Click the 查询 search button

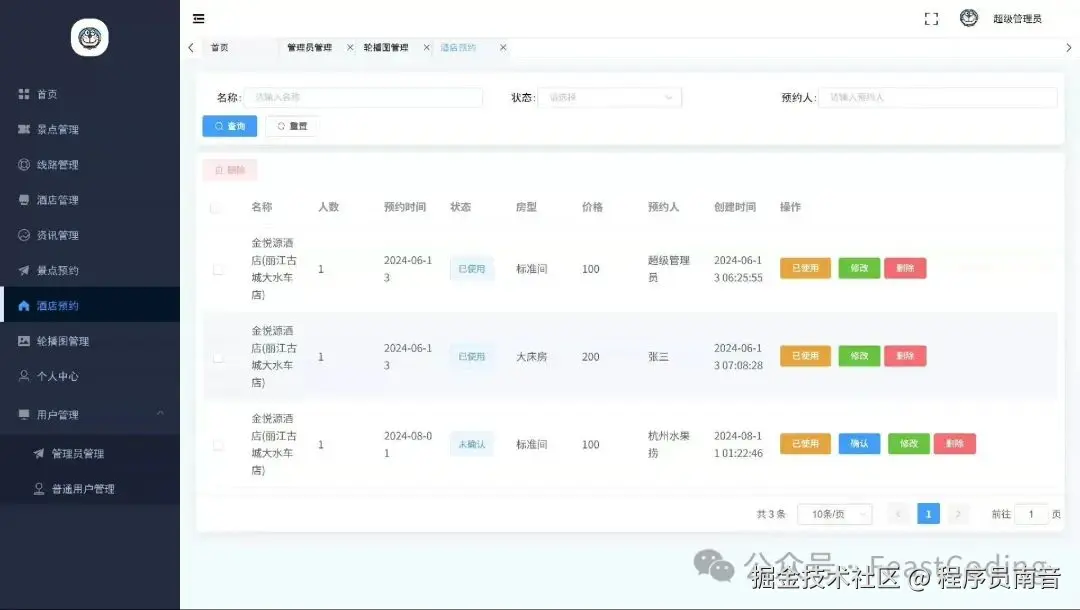point(229,125)
